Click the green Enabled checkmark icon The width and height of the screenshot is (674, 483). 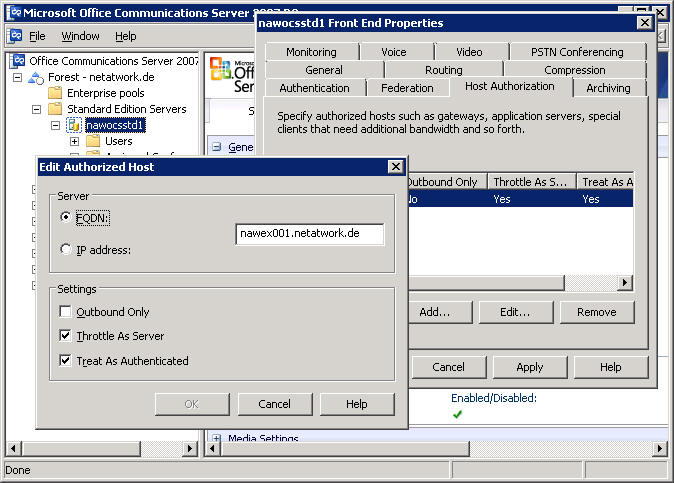(457, 414)
